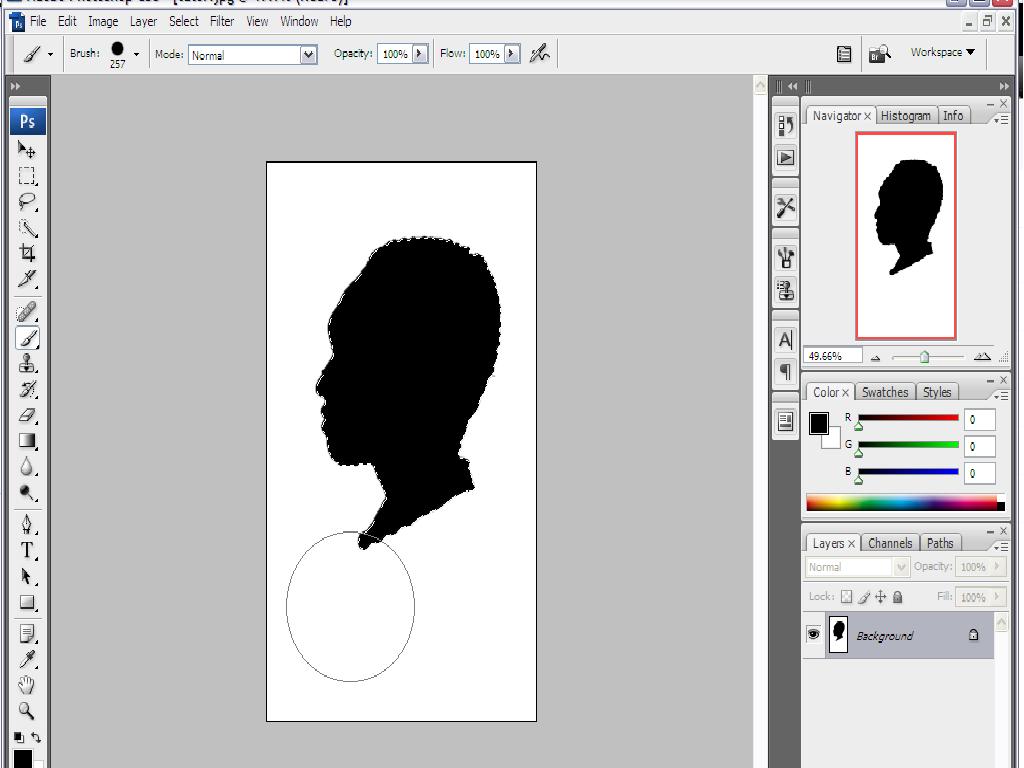1024x768 pixels.
Task: Select the Rectangular Marquee tool
Action: click(27, 176)
